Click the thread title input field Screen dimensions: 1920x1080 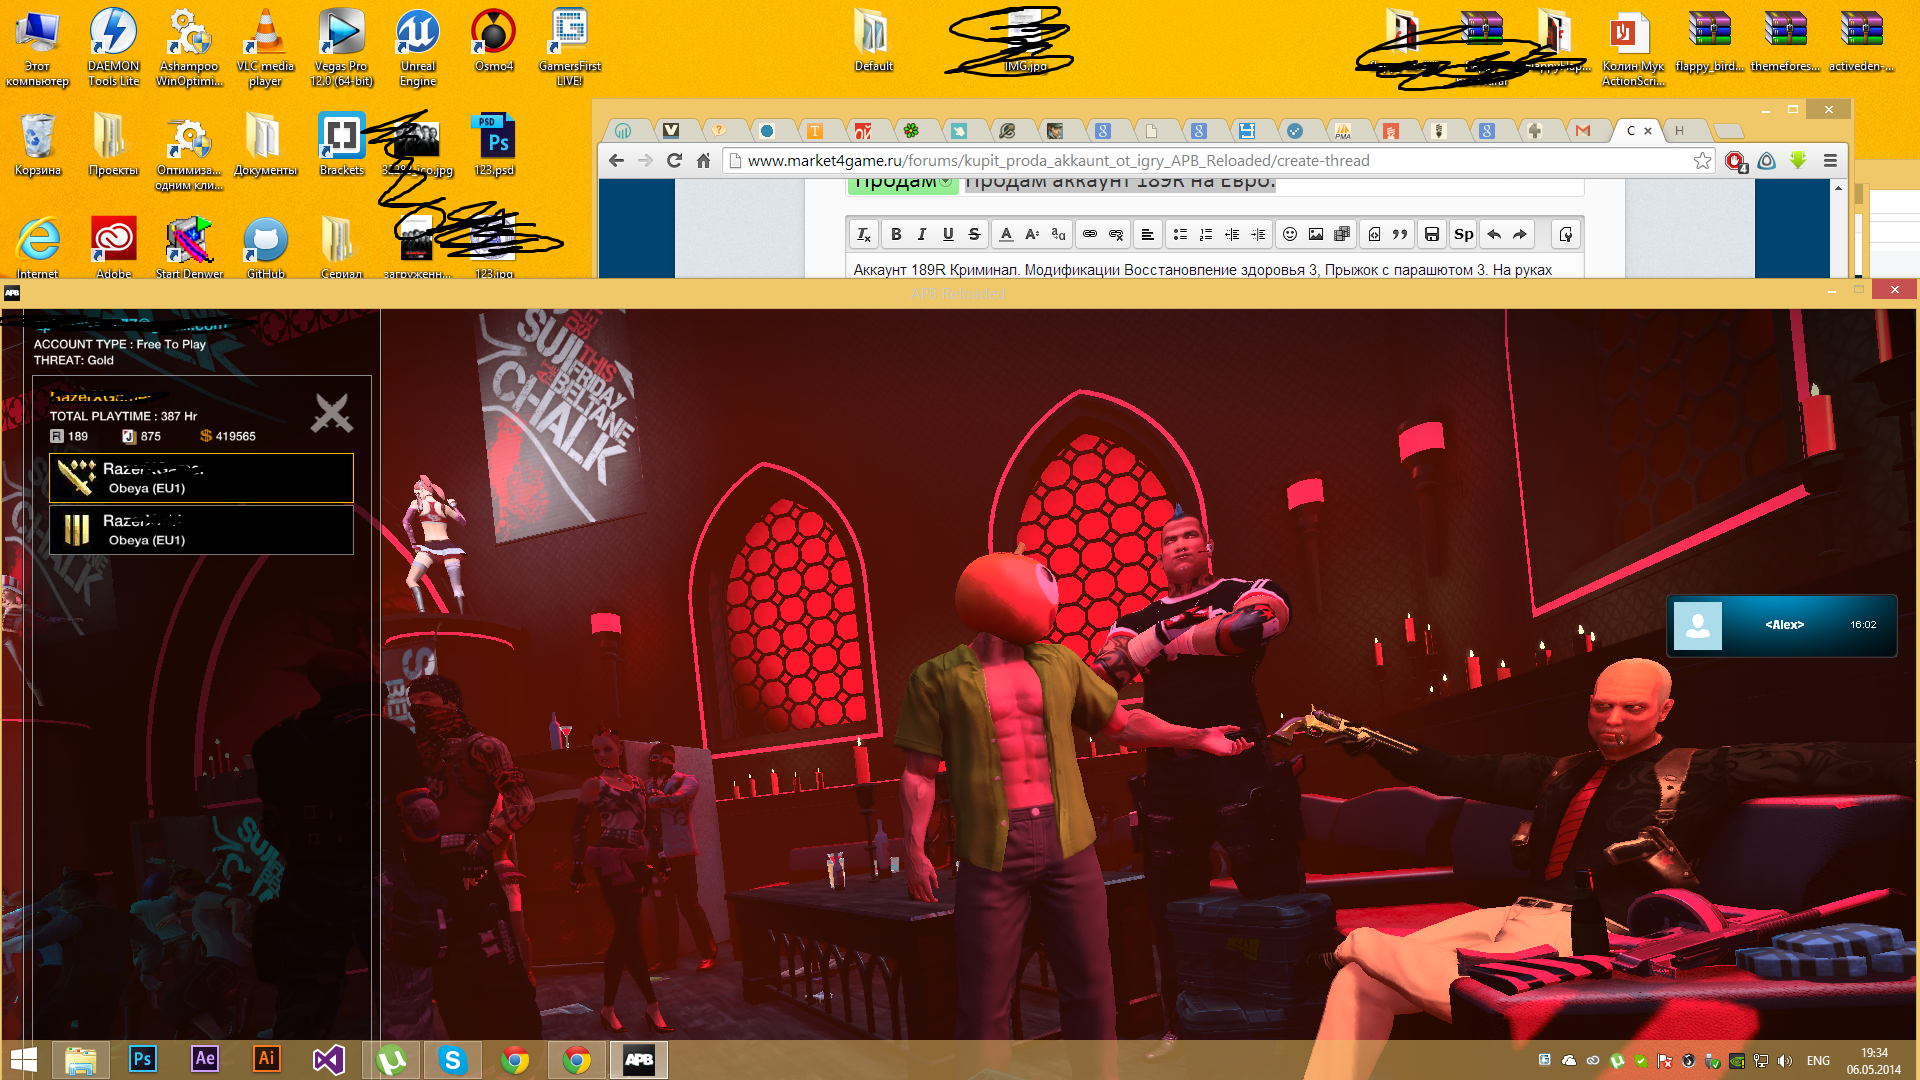tap(1273, 185)
